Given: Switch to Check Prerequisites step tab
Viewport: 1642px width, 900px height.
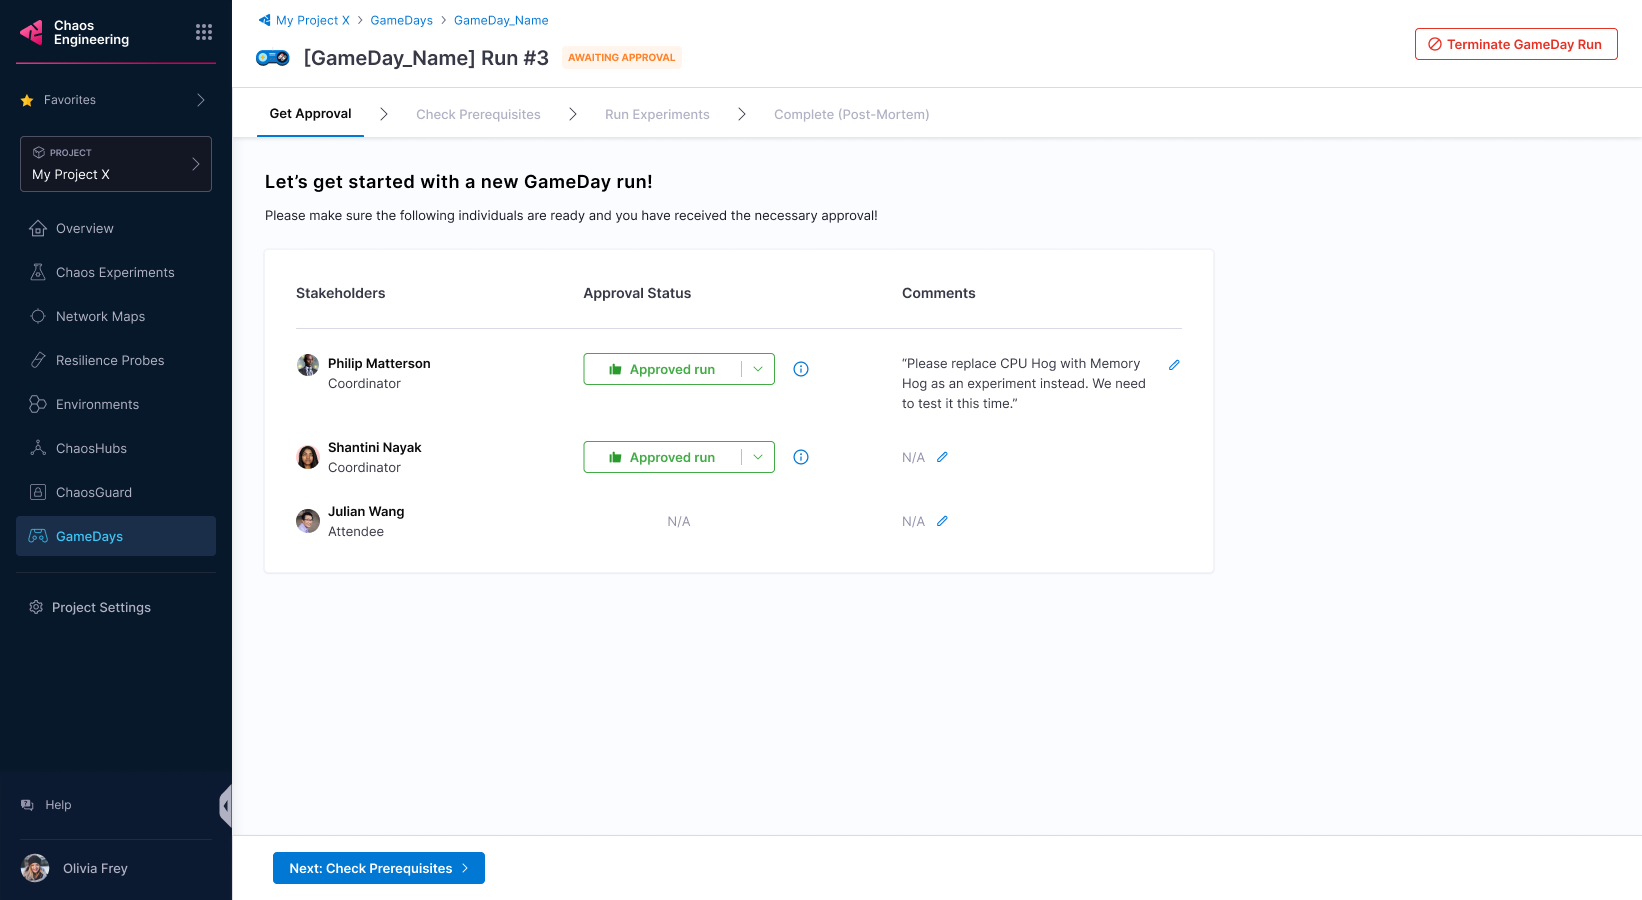Looking at the screenshot, I should [x=478, y=115].
